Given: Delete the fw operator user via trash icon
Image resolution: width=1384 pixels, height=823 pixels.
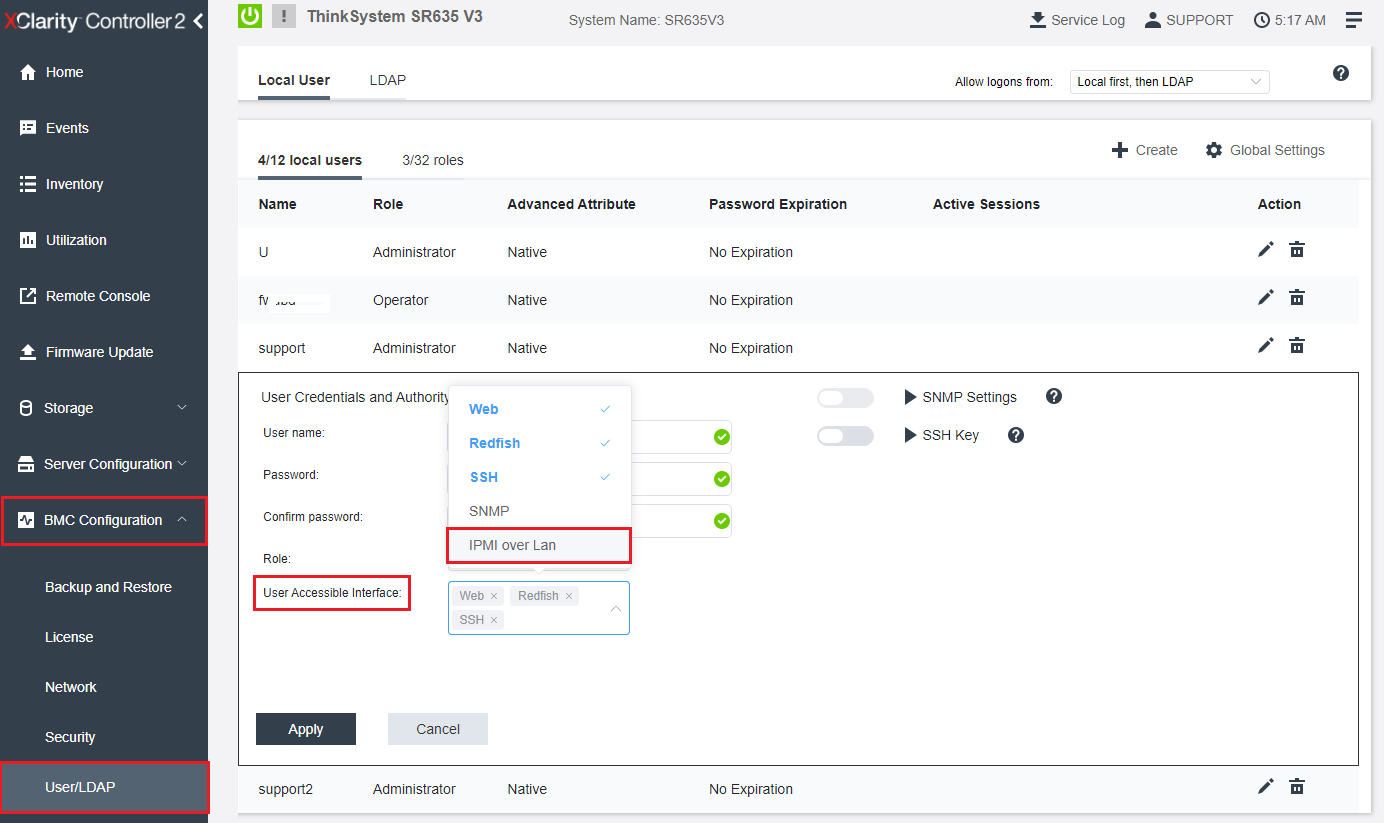Looking at the screenshot, I should click(x=1297, y=298).
